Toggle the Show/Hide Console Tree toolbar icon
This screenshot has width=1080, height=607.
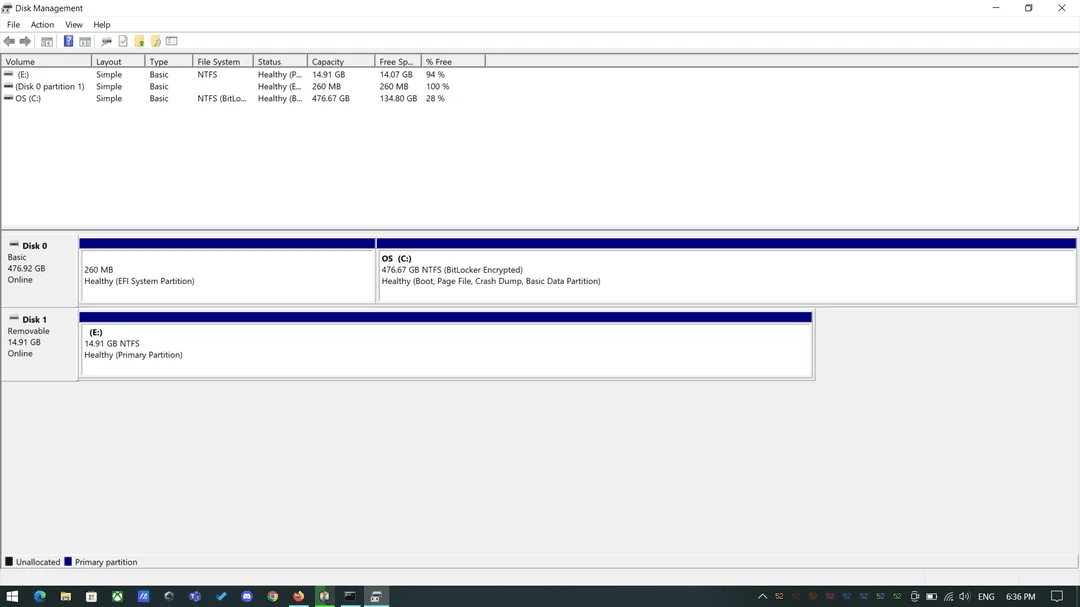(47, 41)
